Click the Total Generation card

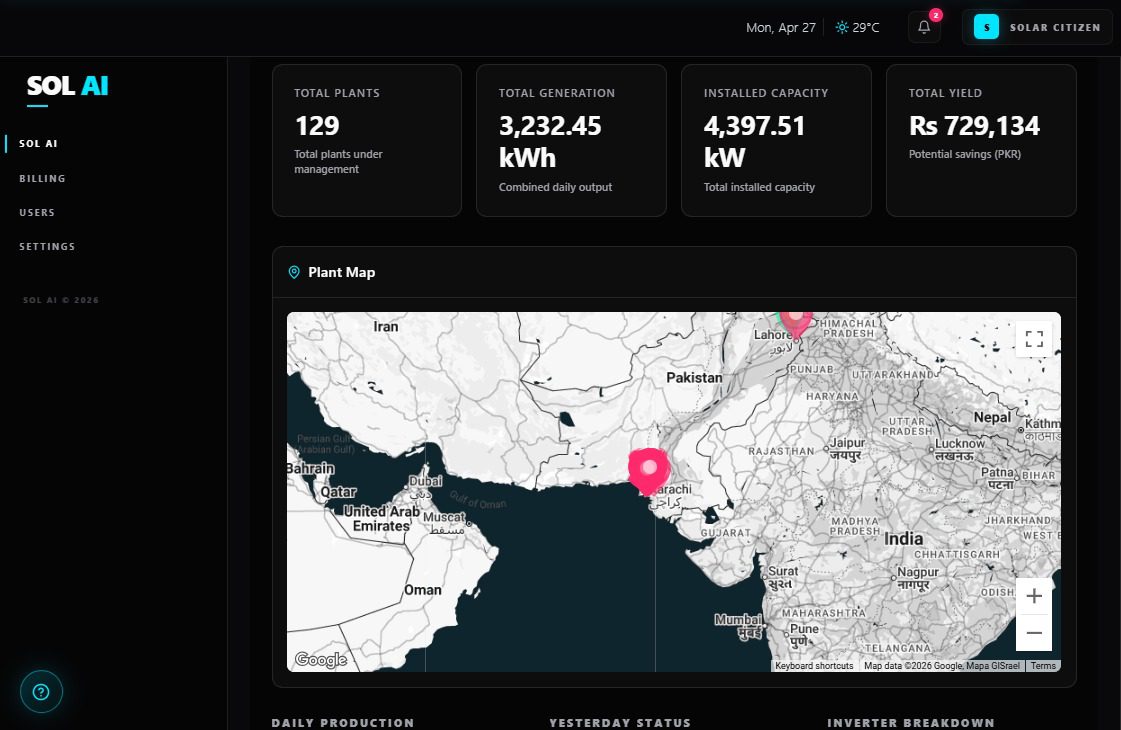tap(571, 140)
